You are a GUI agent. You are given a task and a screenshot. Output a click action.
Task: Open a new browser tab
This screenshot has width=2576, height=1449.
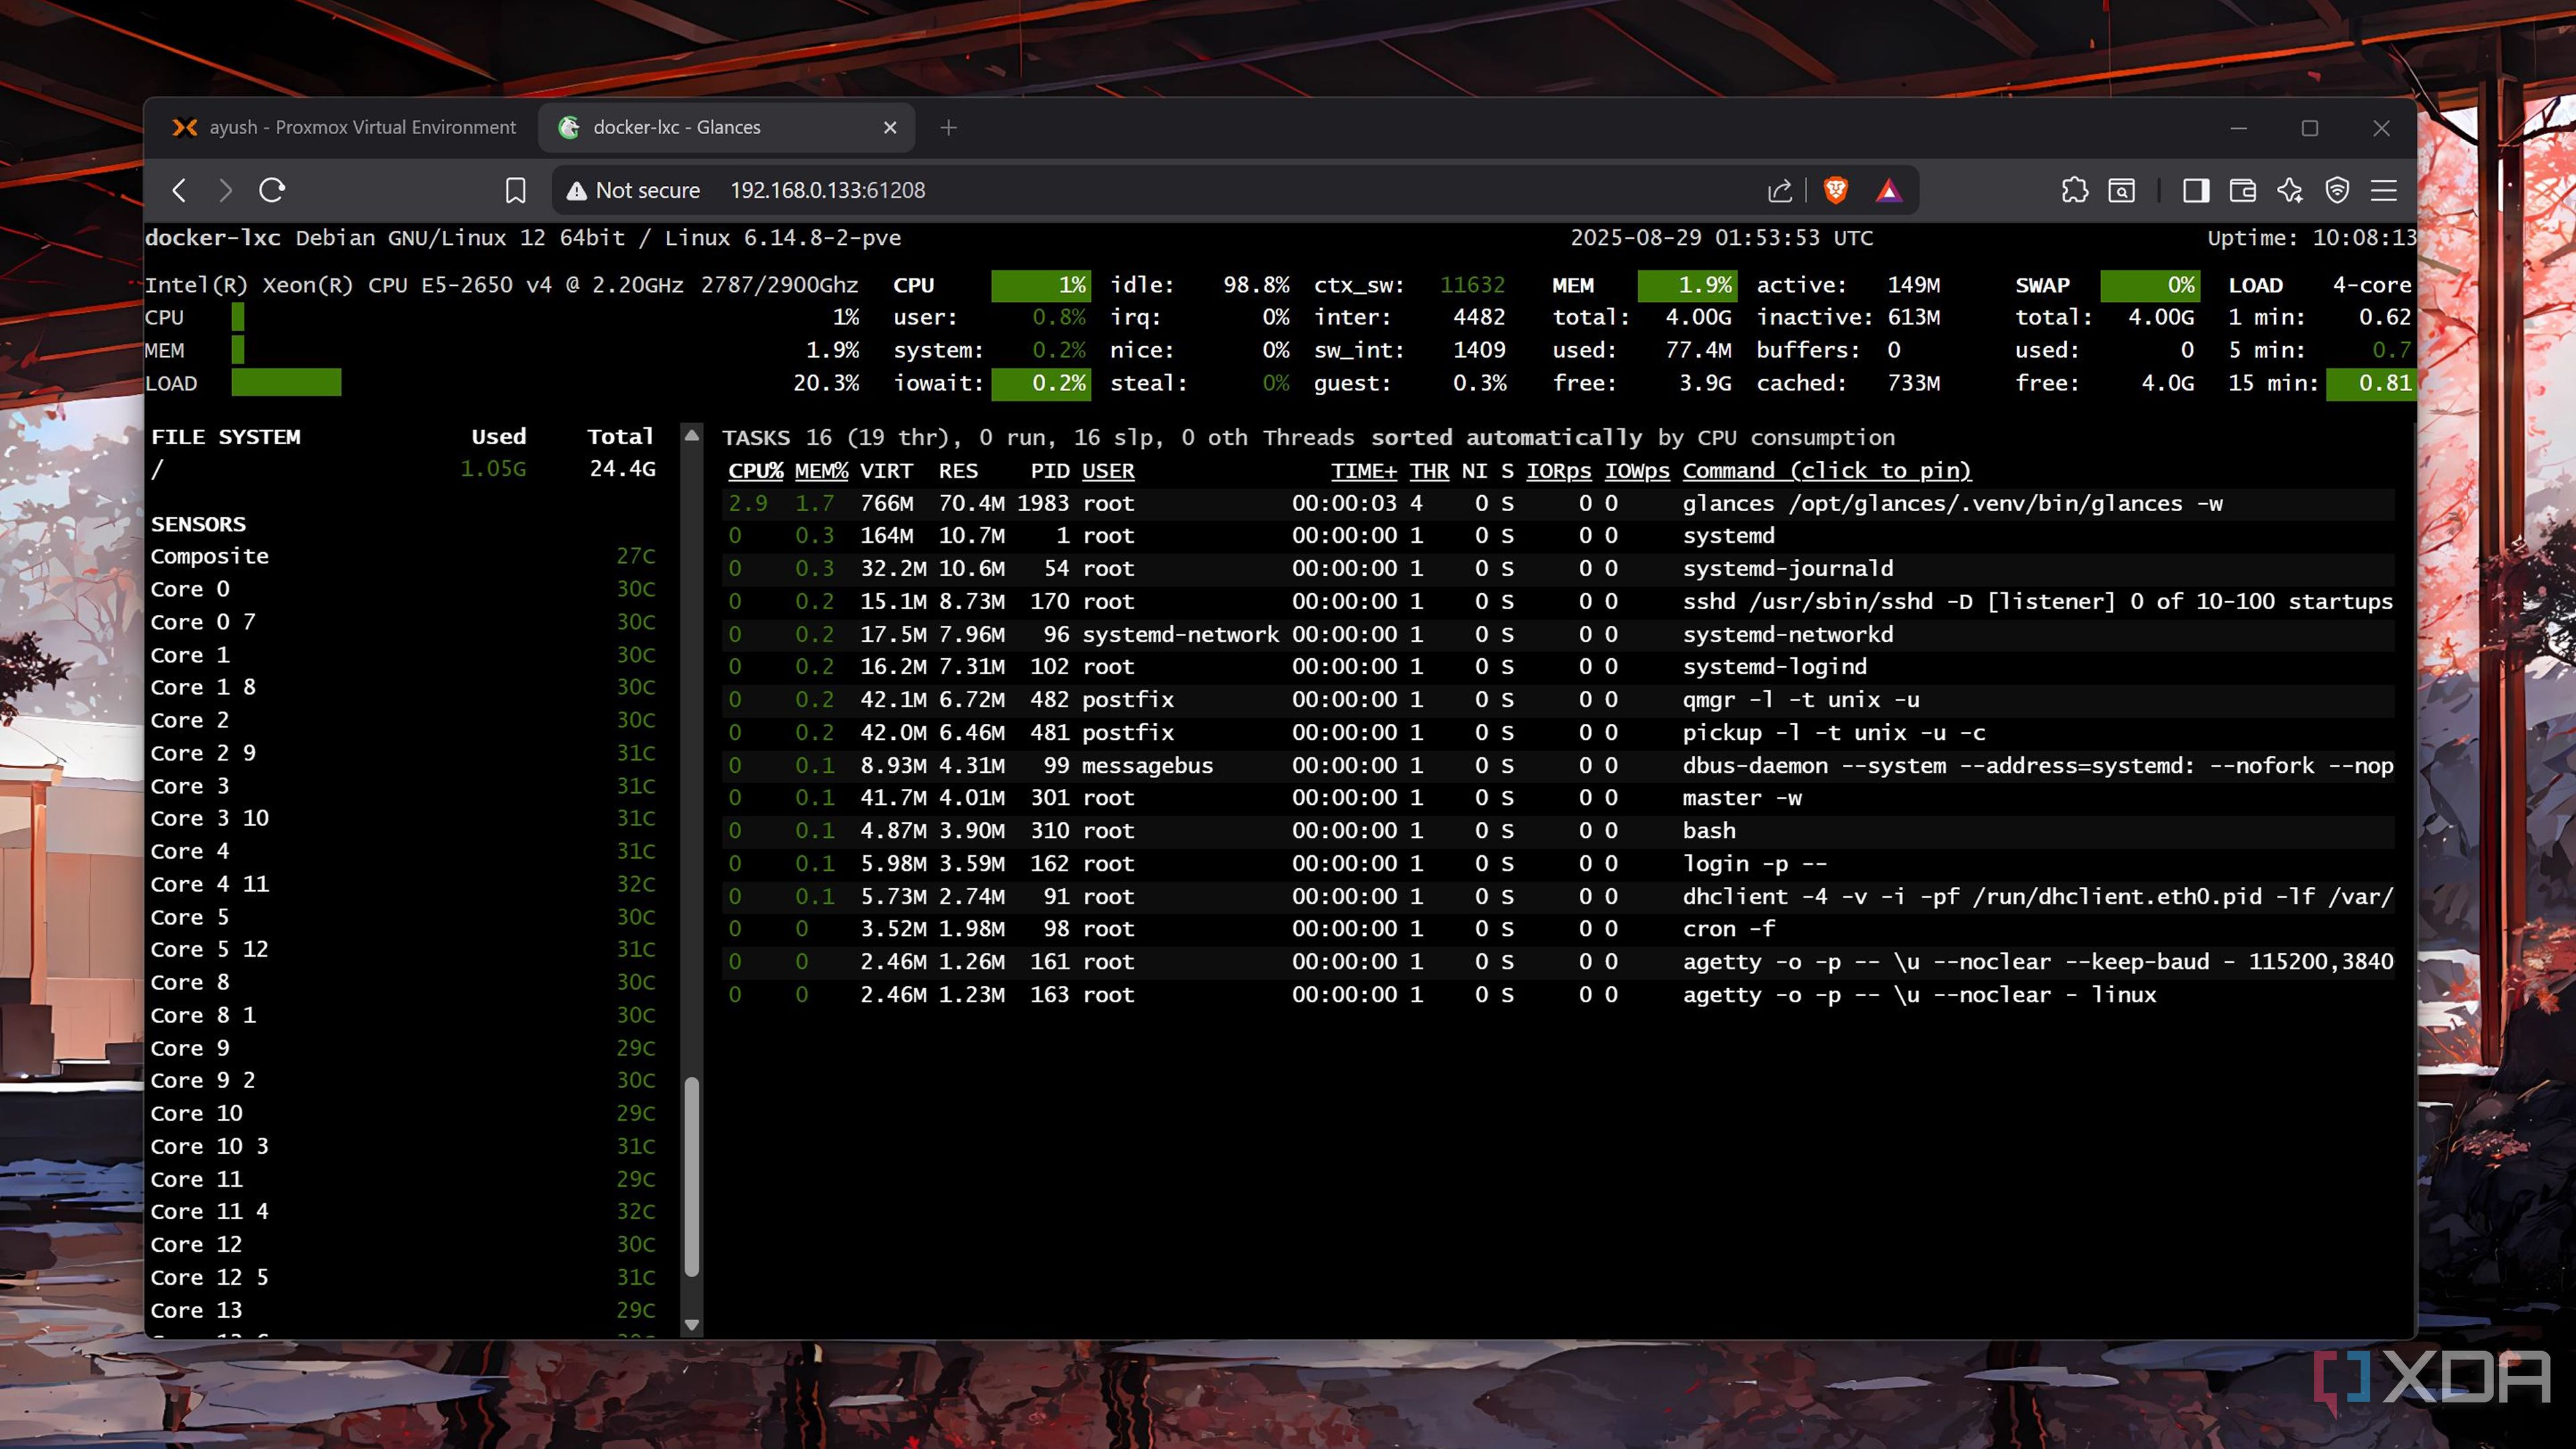[x=948, y=127]
